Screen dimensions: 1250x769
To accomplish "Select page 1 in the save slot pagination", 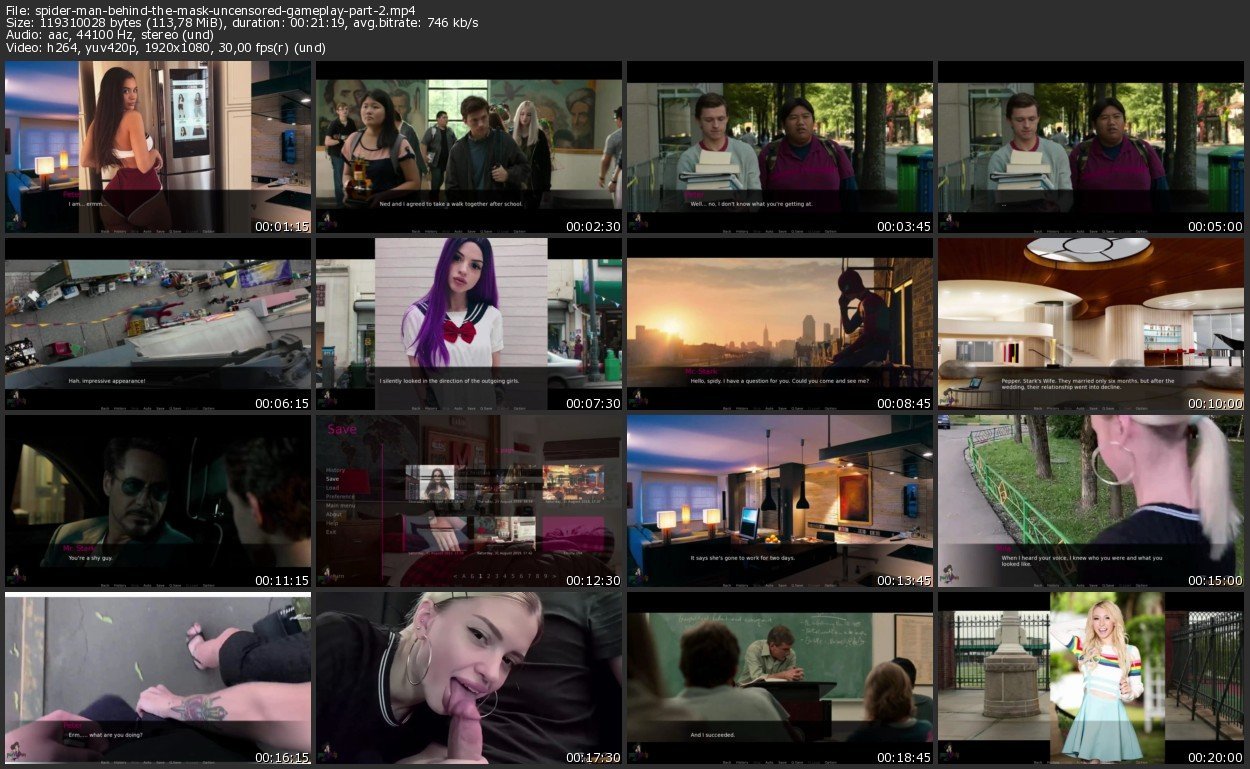I will coord(480,576).
